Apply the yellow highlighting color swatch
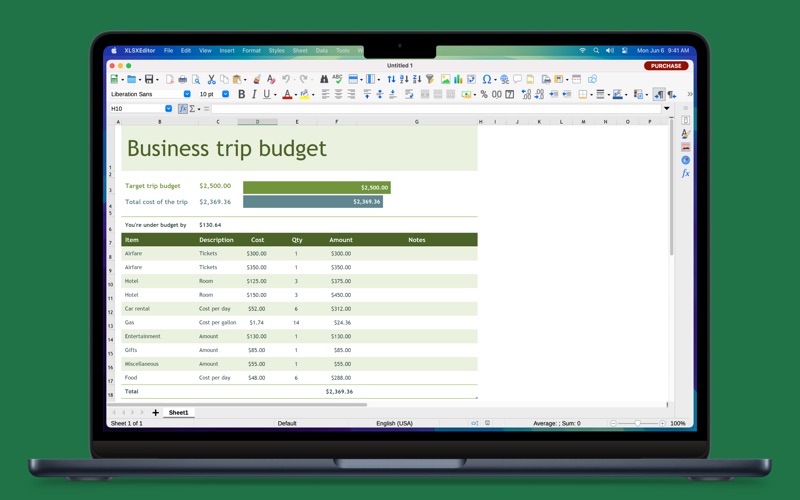Viewport: 800px width, 500px height. 305,95
